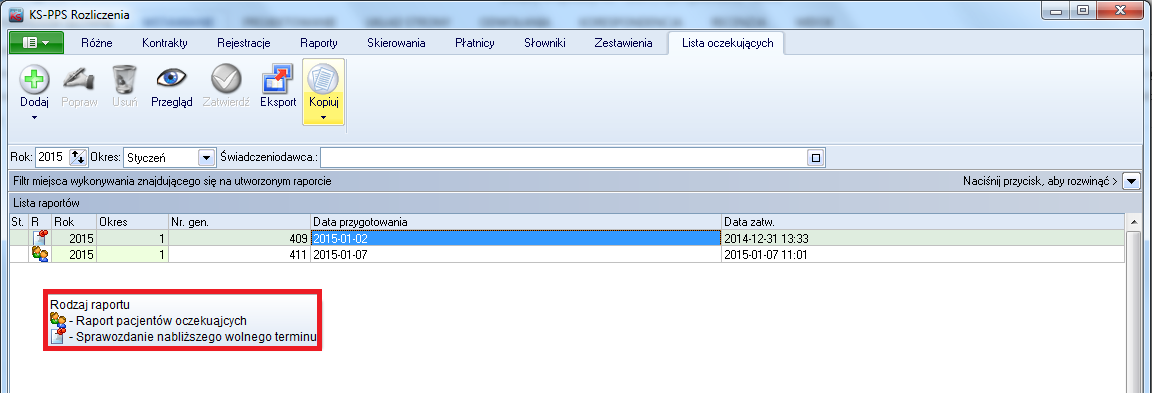Click the Świadczeniodawca selection button
The width and height of the screenshot is (1152, 393).
point(815,157)
